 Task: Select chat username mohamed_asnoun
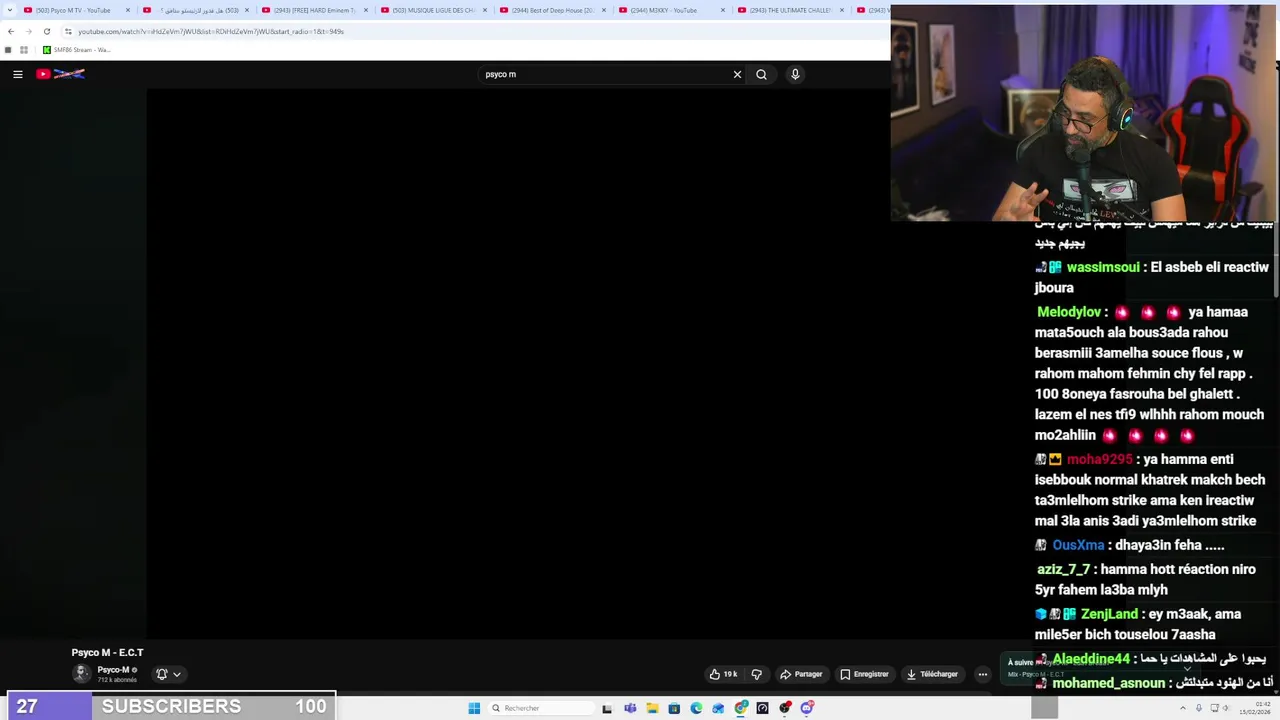click(1108, 683)
